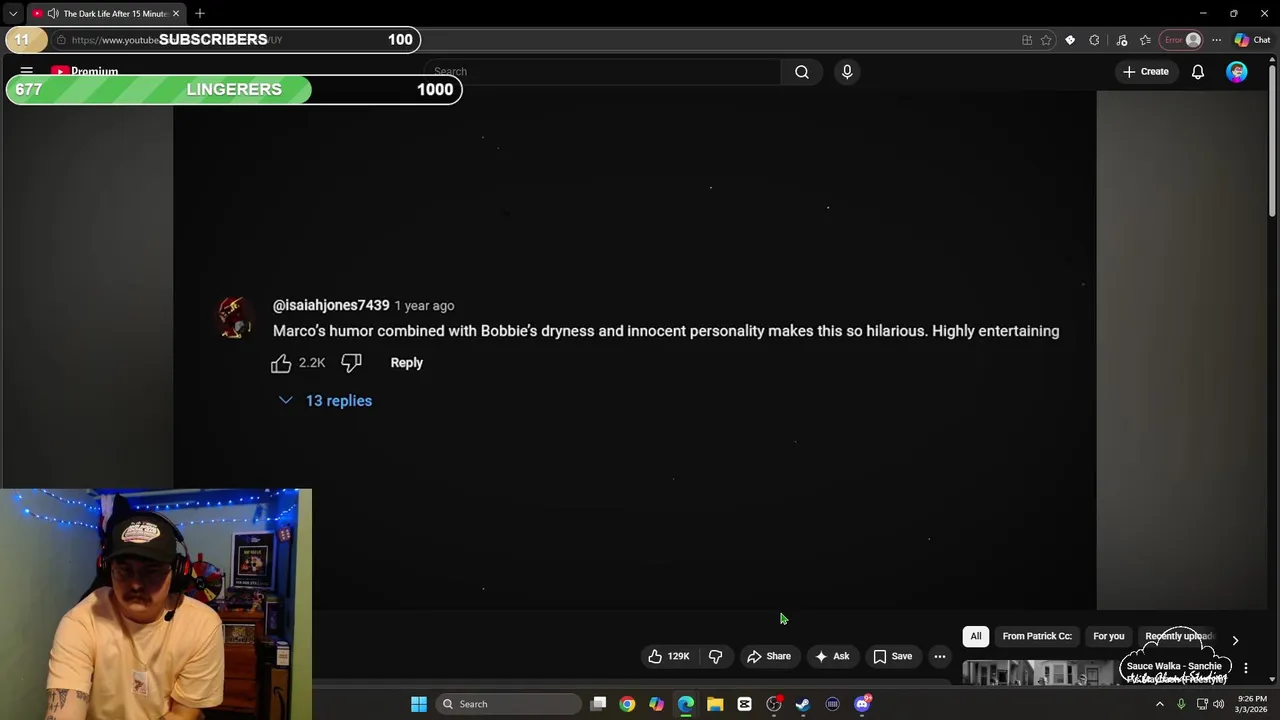
Task: Open the Favorites list icon
Action: [x=1145, y=40]
